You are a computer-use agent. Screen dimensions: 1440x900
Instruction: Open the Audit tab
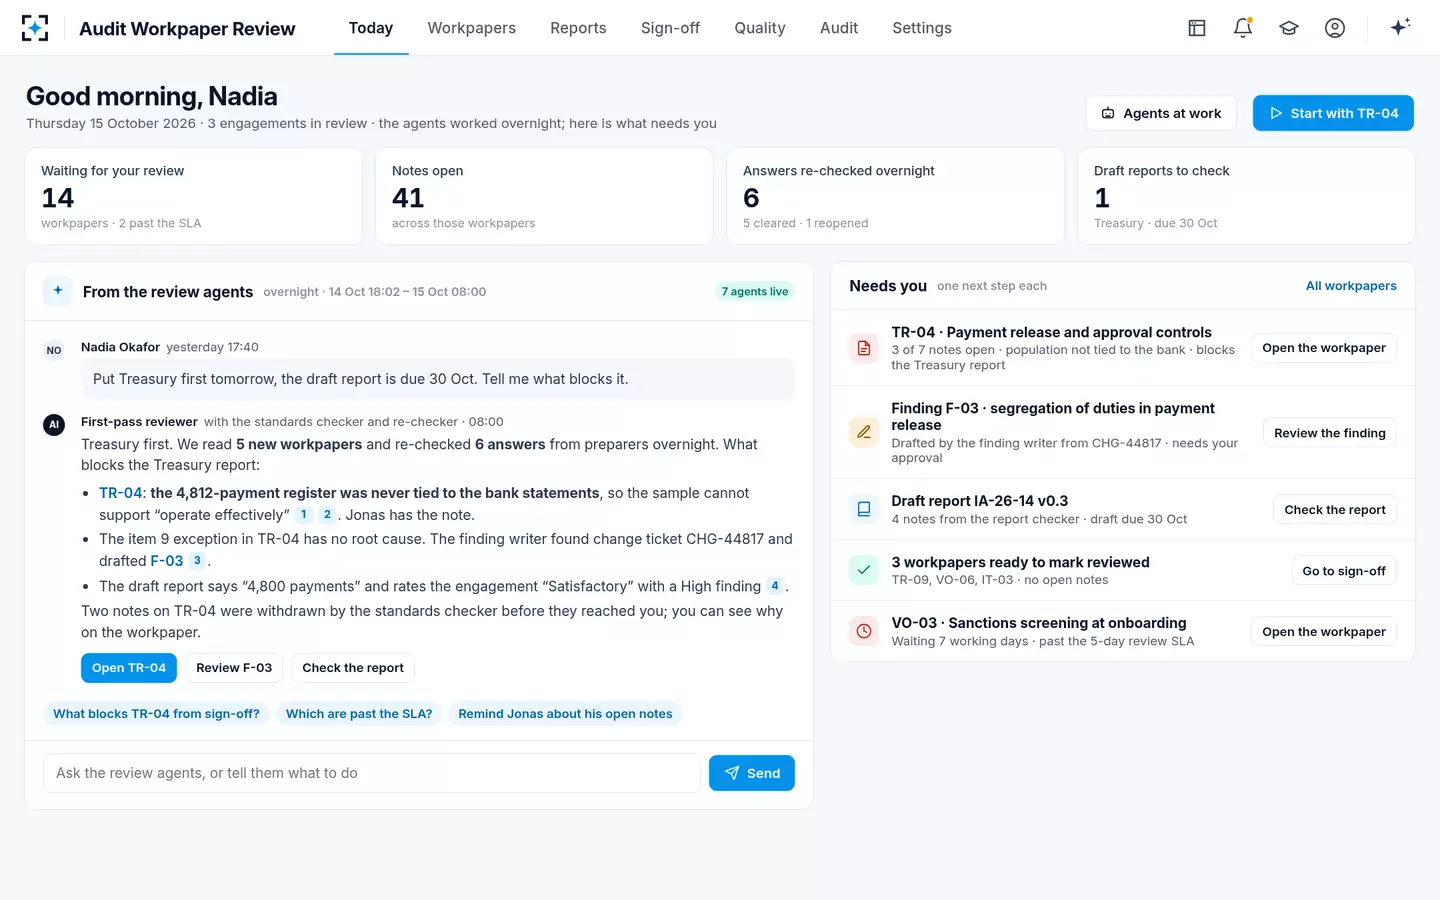point(839,28)
